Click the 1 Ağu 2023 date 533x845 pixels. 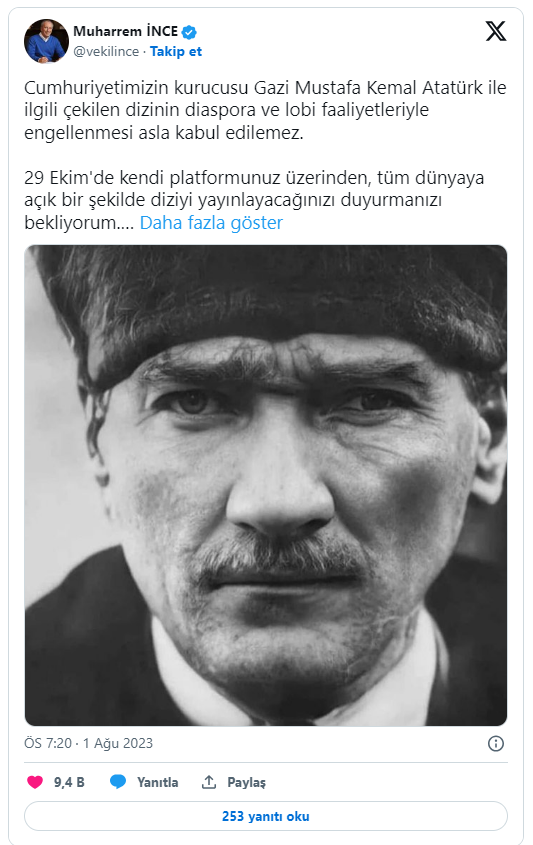coord(118,743)
